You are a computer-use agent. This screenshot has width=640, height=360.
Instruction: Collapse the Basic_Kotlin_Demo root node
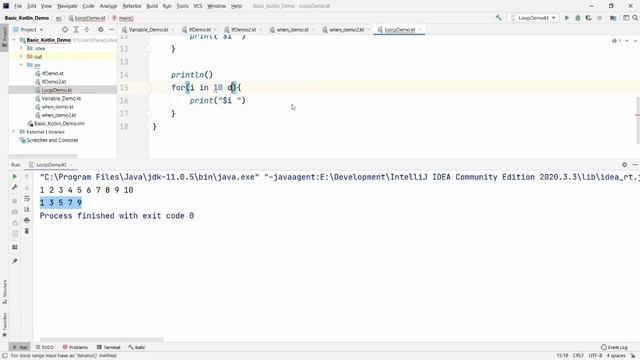point(14,40)
